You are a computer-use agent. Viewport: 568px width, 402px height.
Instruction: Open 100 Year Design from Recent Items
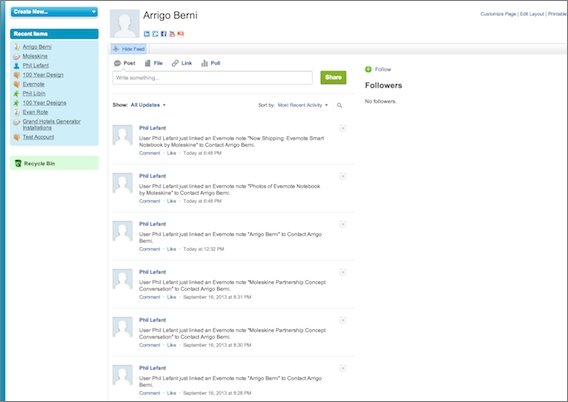pyautogui.click(x=43, y=75)
